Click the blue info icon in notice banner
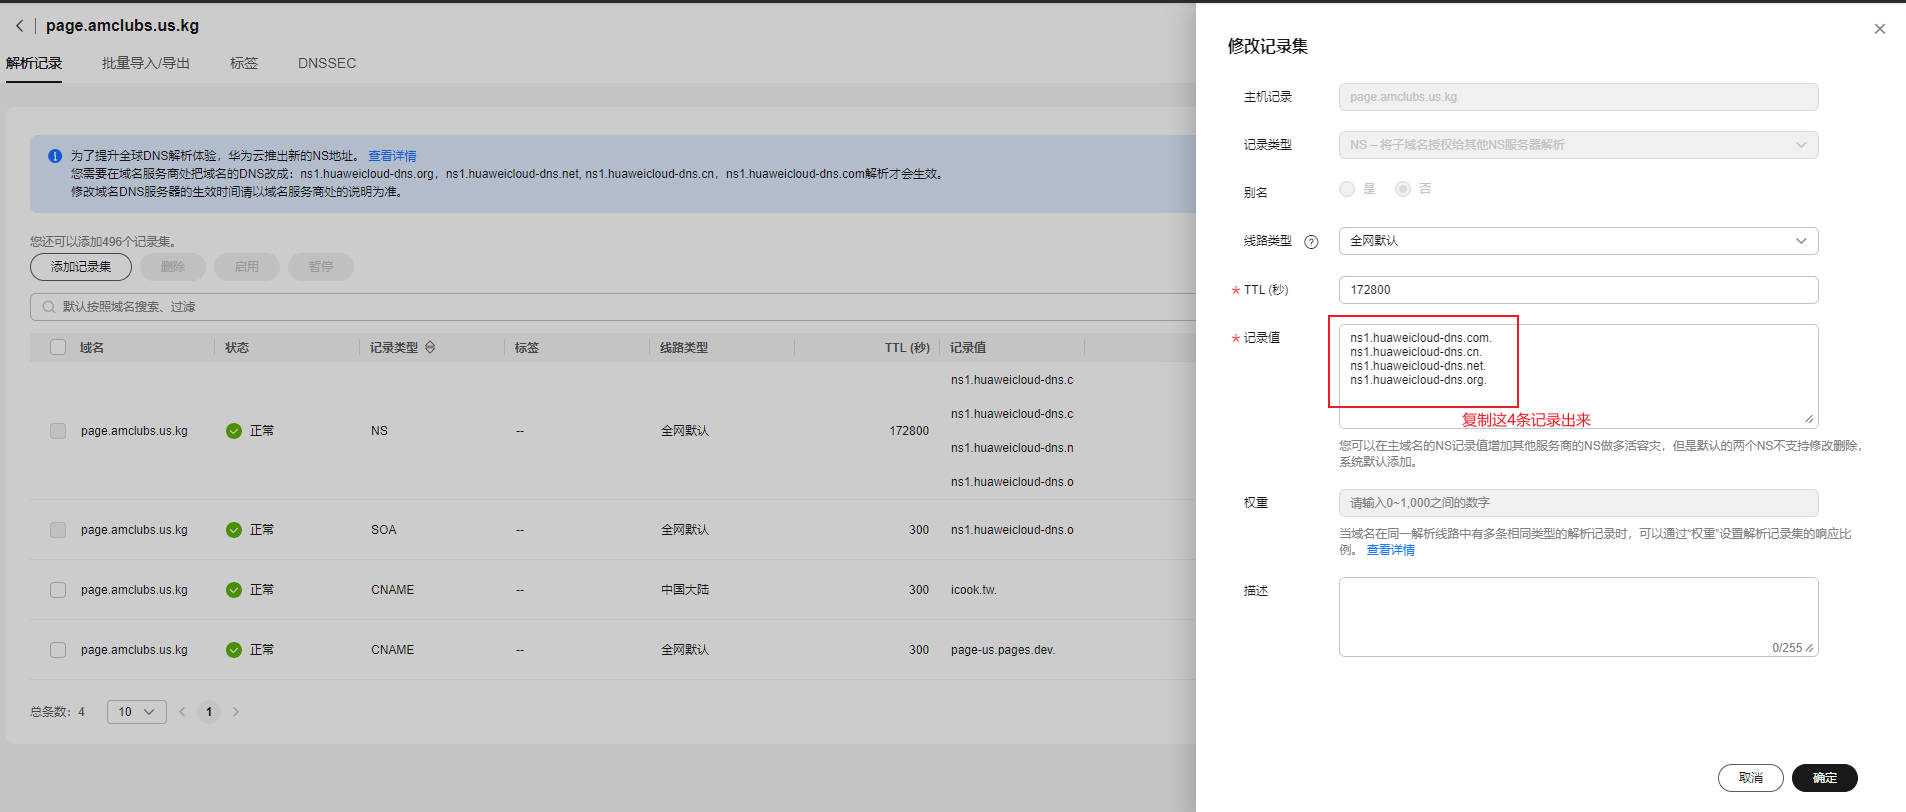Viewport: 1906px width, 812px height. coord(55,156)
